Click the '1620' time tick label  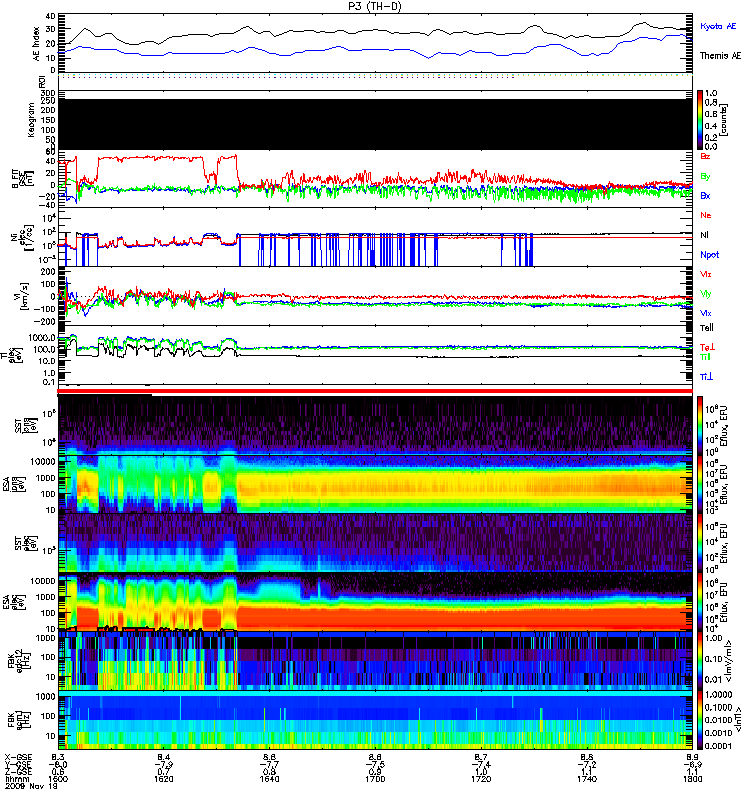click(x=164, y=779)
